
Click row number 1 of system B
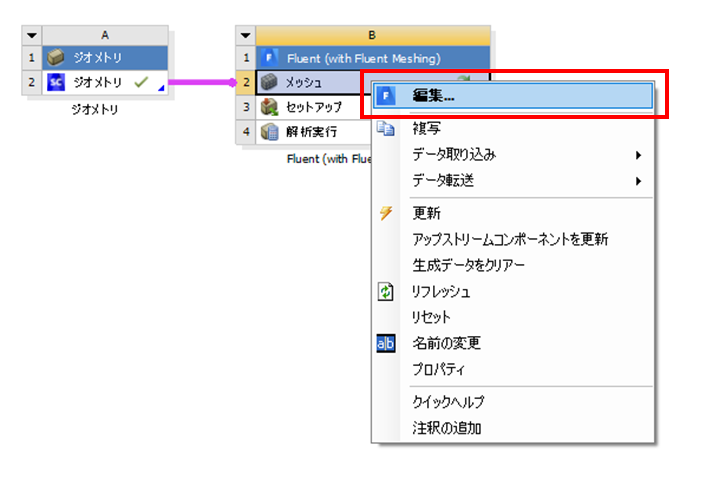(246, 58)
